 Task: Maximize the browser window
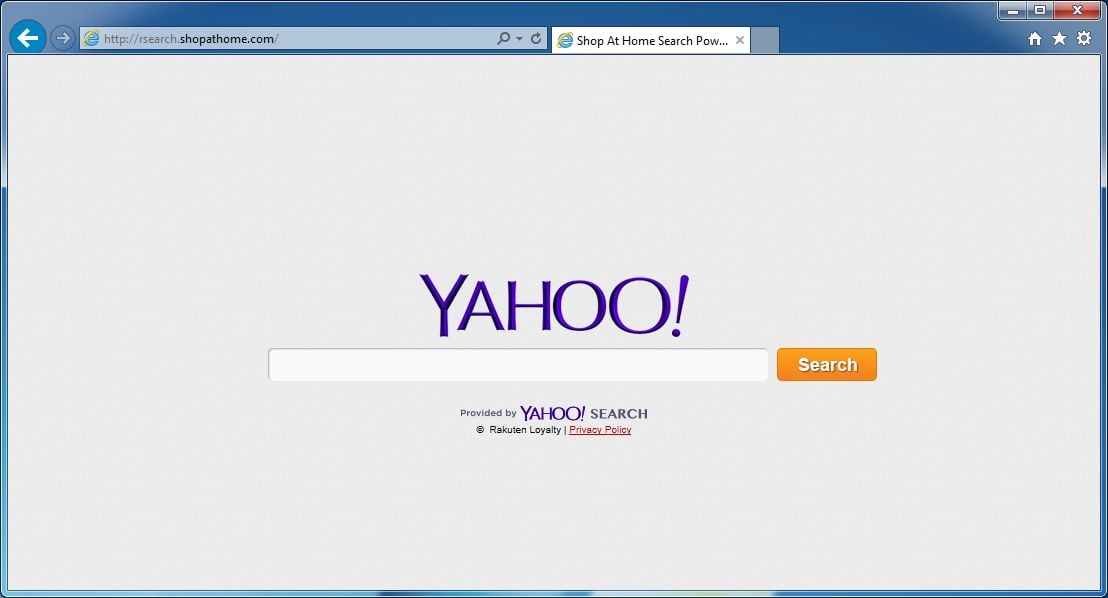point(1040,11)
